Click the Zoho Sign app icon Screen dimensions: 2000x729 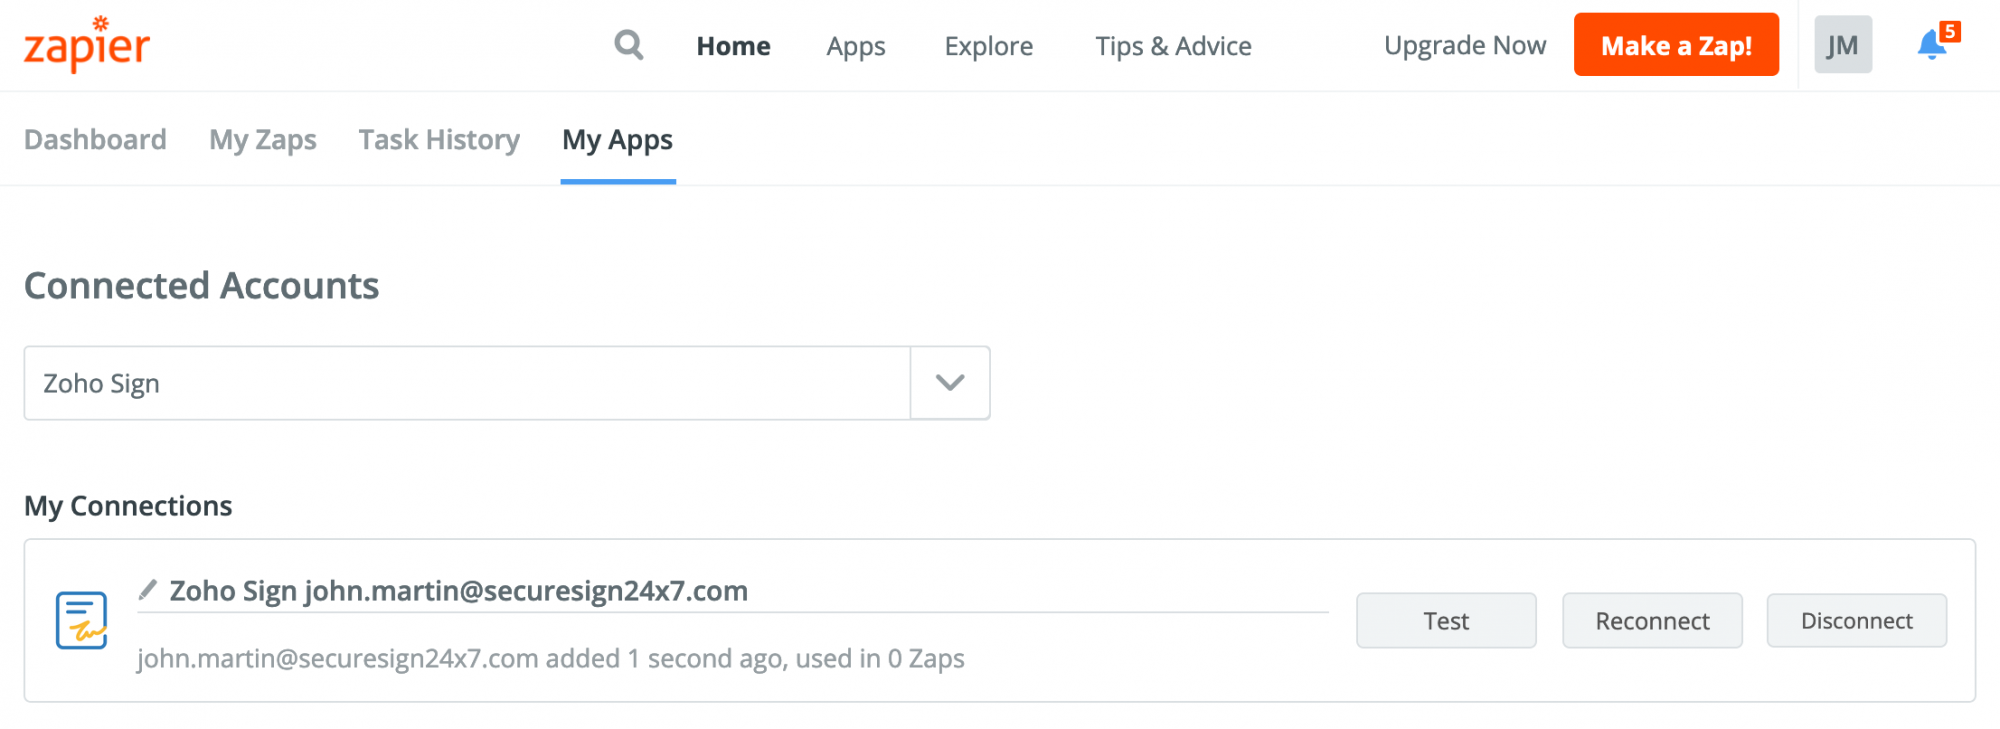click(x=81, y=620)
